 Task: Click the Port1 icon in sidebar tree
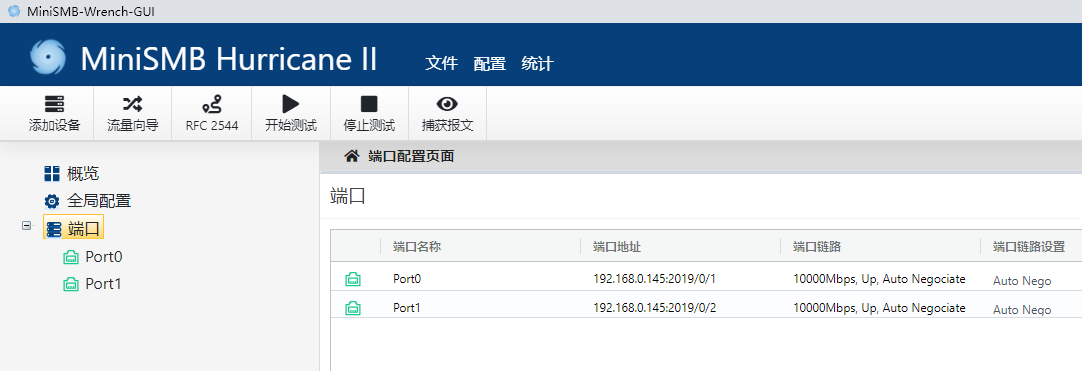pos(70,284)
